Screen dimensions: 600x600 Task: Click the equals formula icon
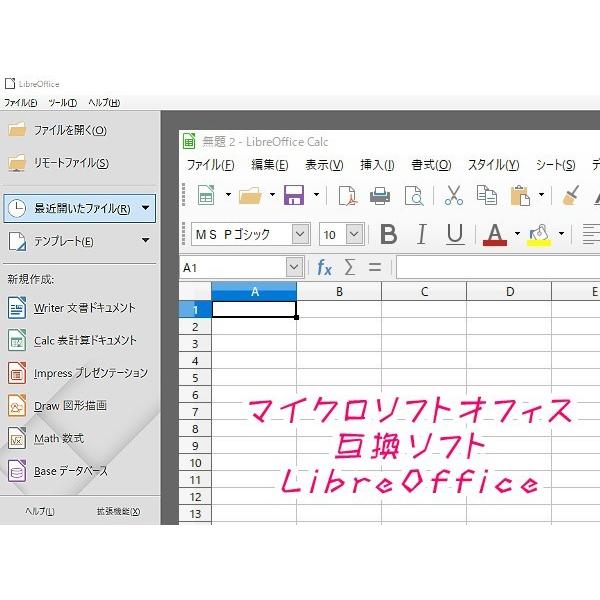375,267
